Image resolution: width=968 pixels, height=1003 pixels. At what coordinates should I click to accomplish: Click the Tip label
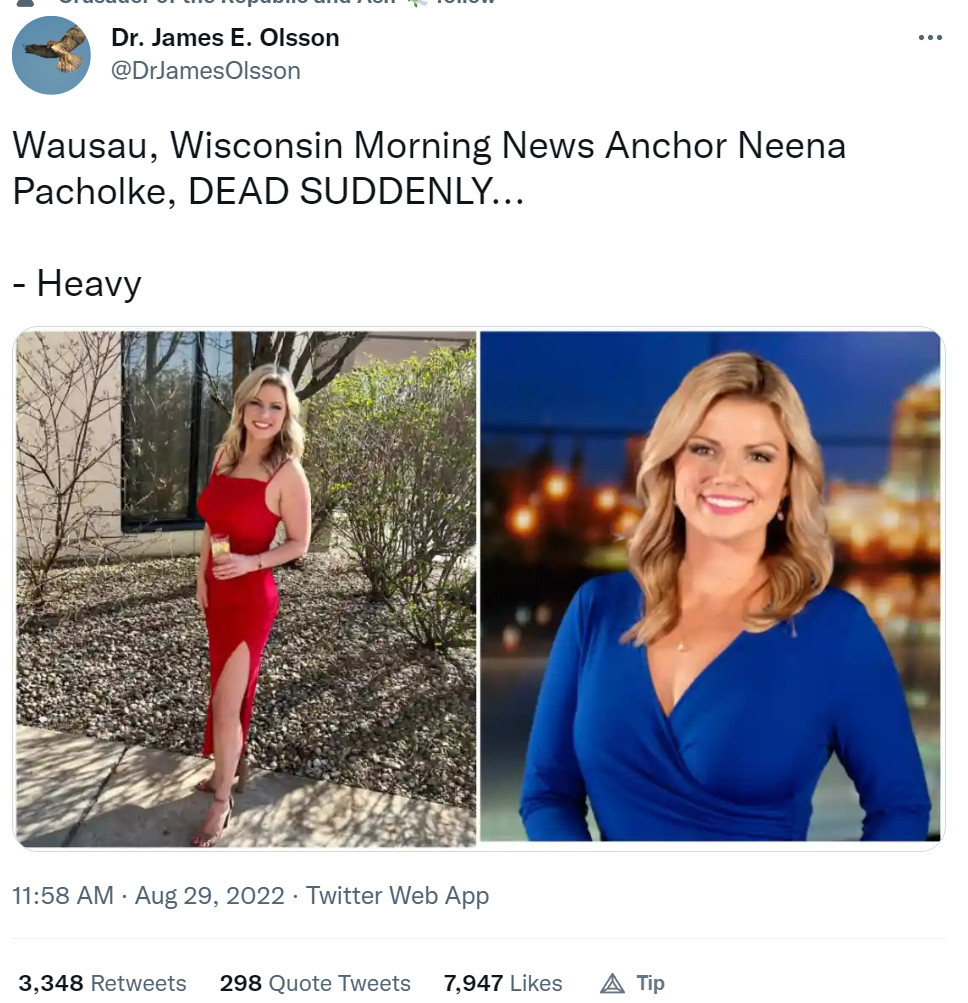(x=651, y=983)
